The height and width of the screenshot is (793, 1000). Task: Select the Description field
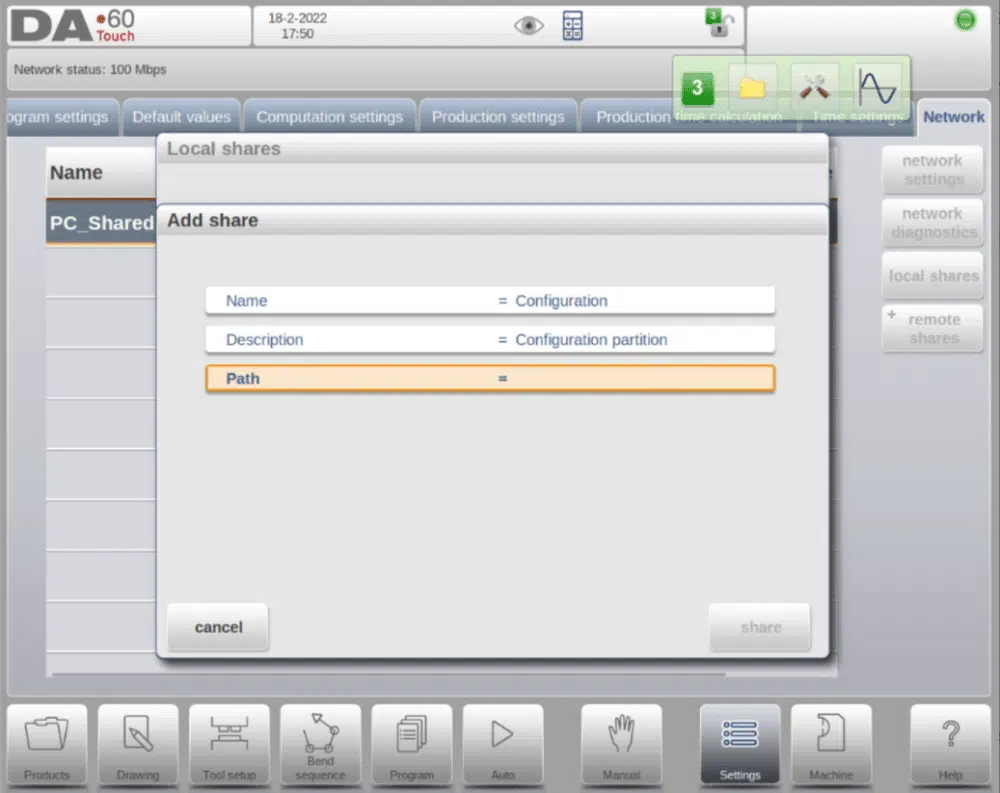coord(490,339)
